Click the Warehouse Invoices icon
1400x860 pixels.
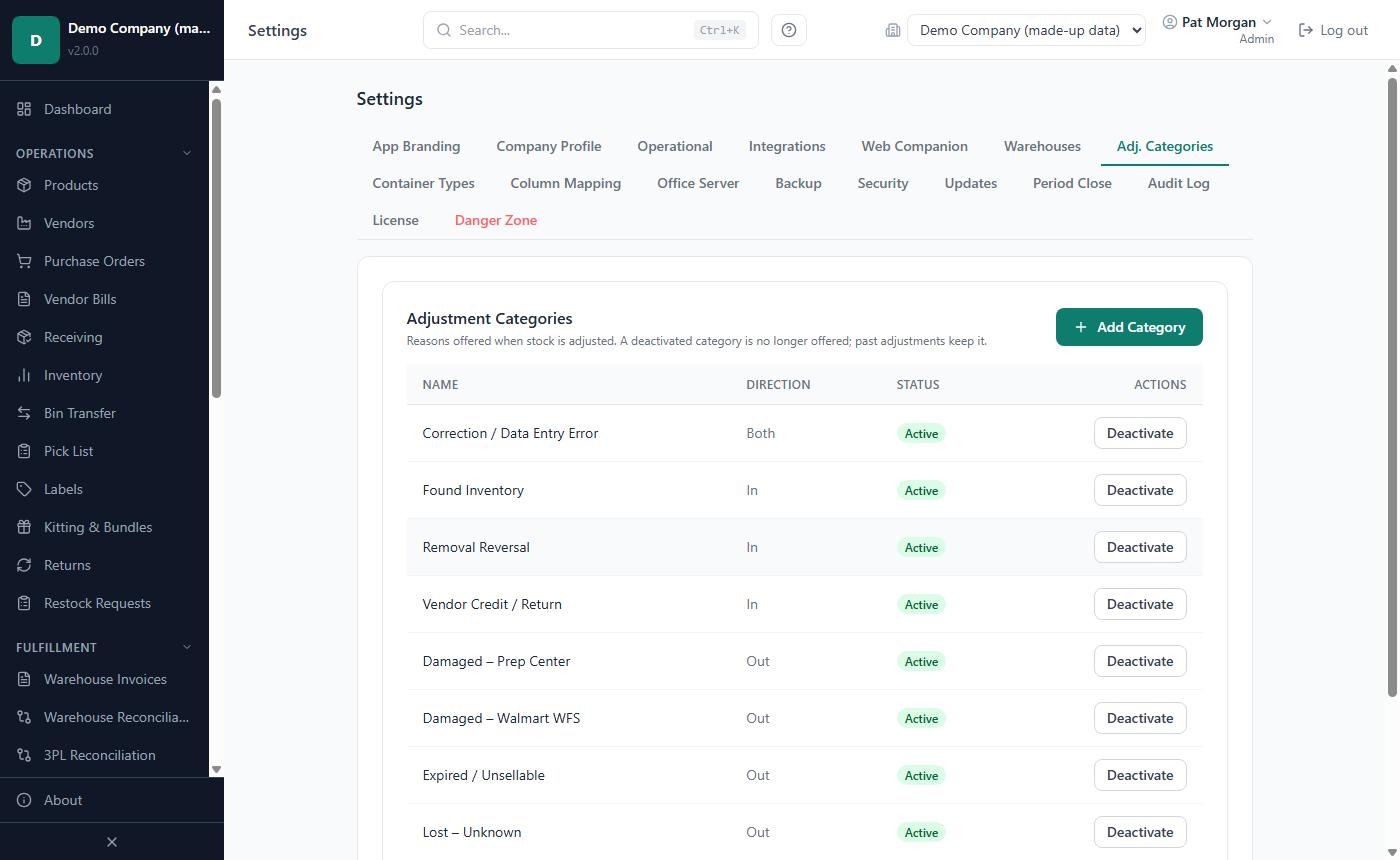pos(24,679)
